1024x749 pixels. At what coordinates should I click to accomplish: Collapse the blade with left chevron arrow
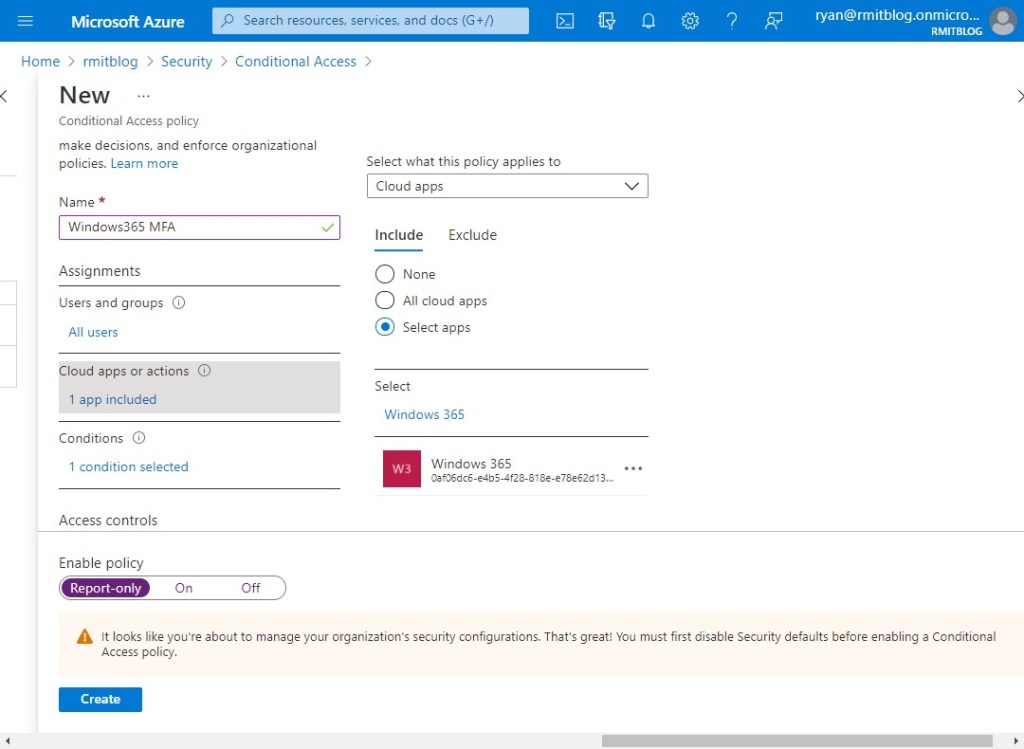pos(5,97)
